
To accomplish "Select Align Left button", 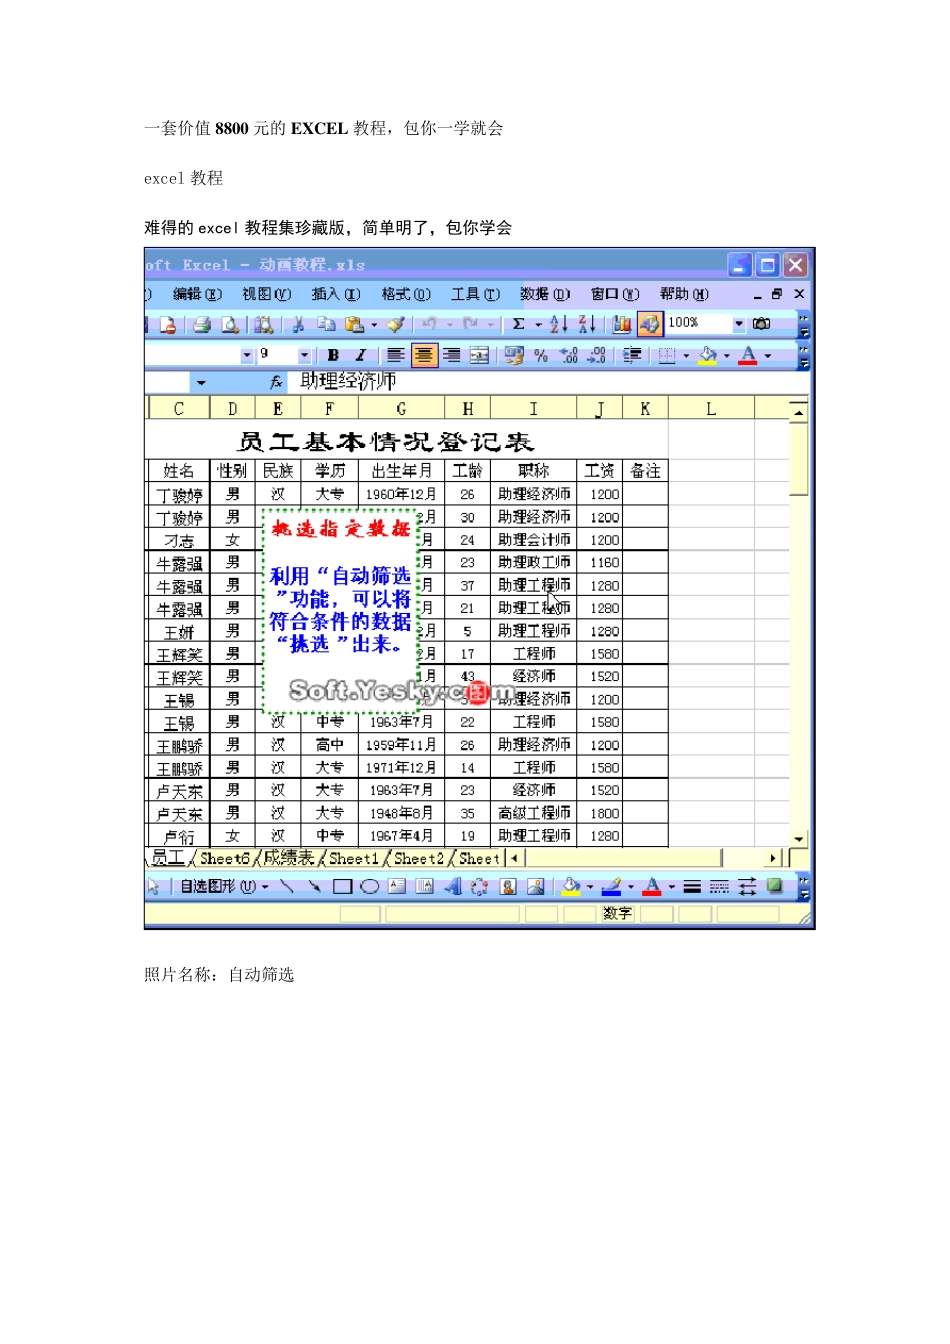I will coord(396,355).
